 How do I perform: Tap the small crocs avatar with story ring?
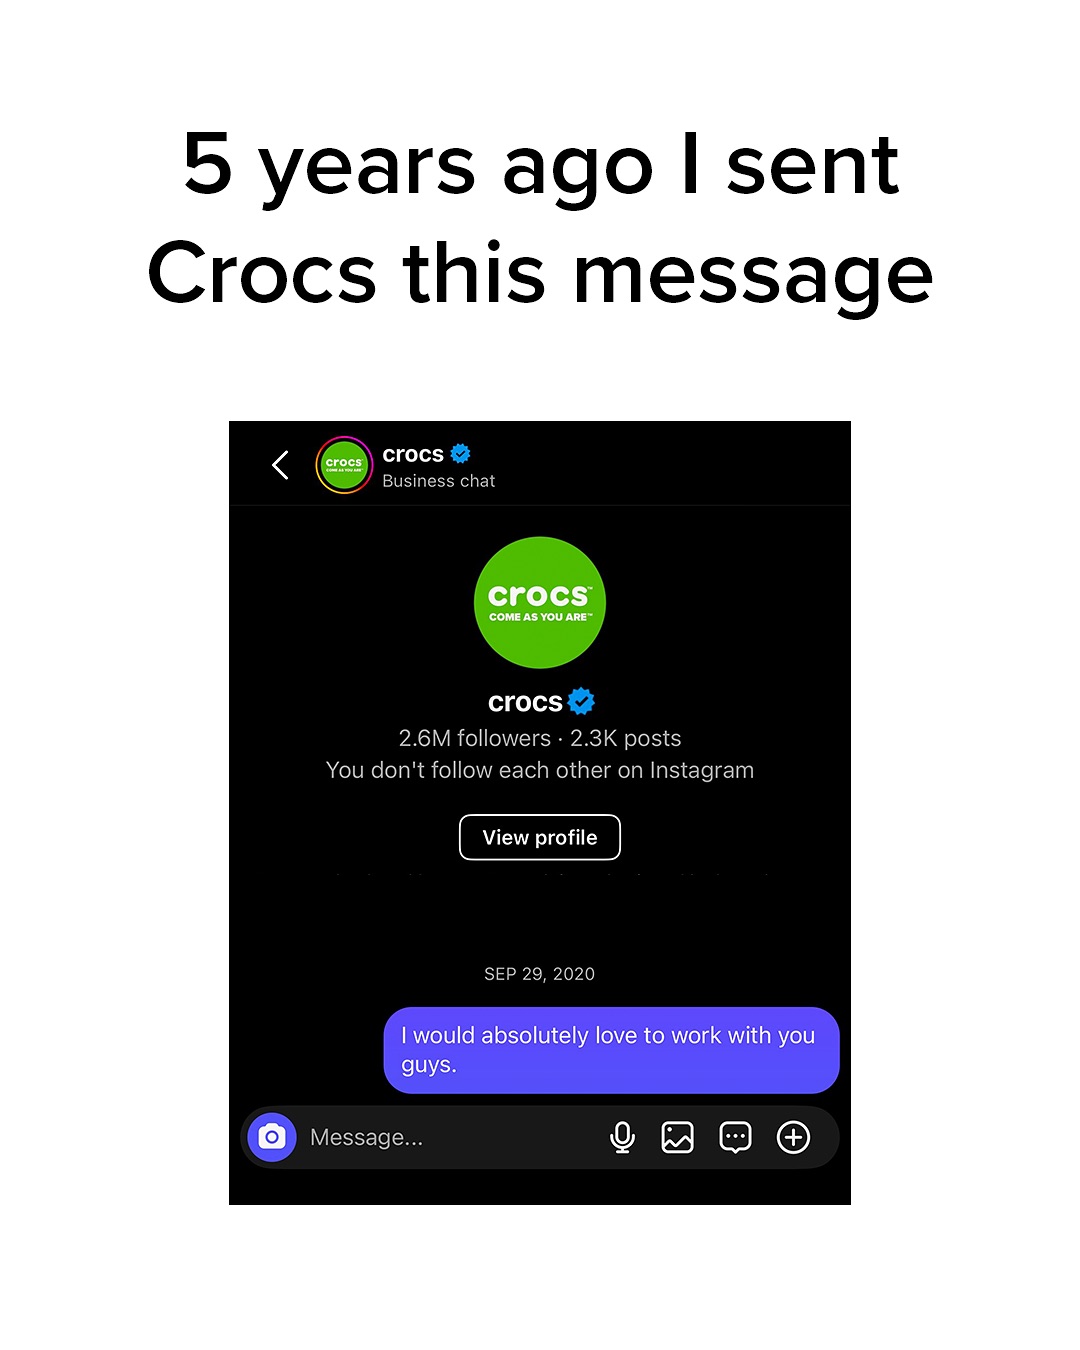coord(344,465)
